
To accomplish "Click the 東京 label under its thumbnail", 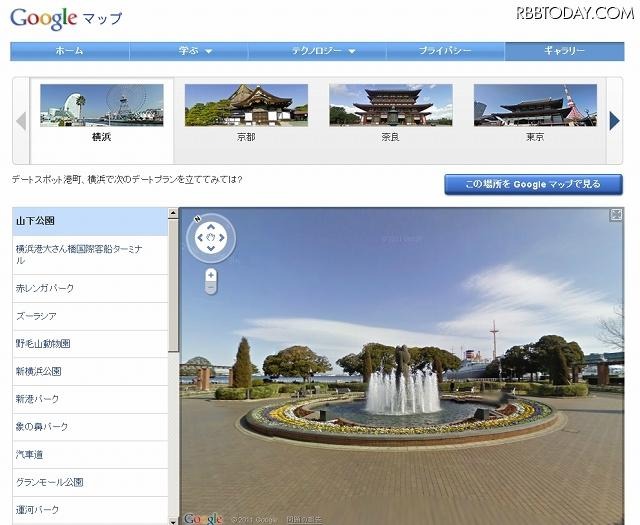I will (535, 137).
